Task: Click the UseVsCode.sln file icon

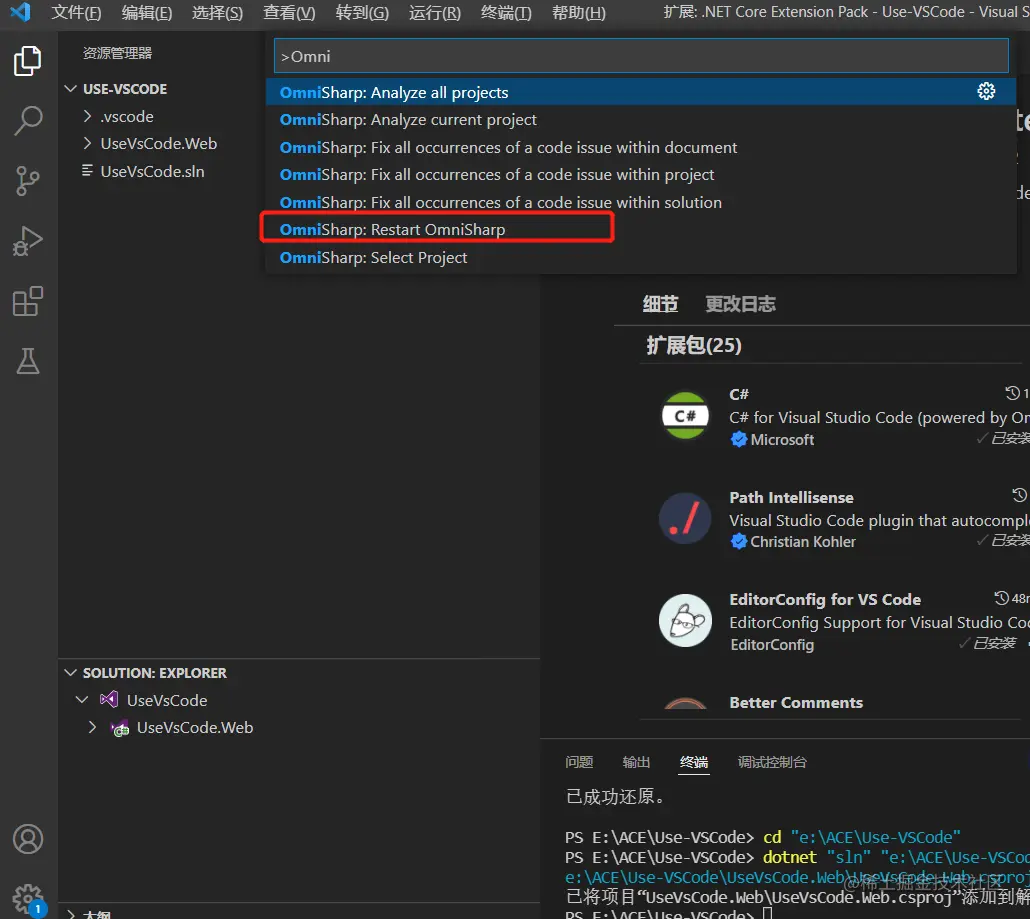Action: click(x=87, y=171)
